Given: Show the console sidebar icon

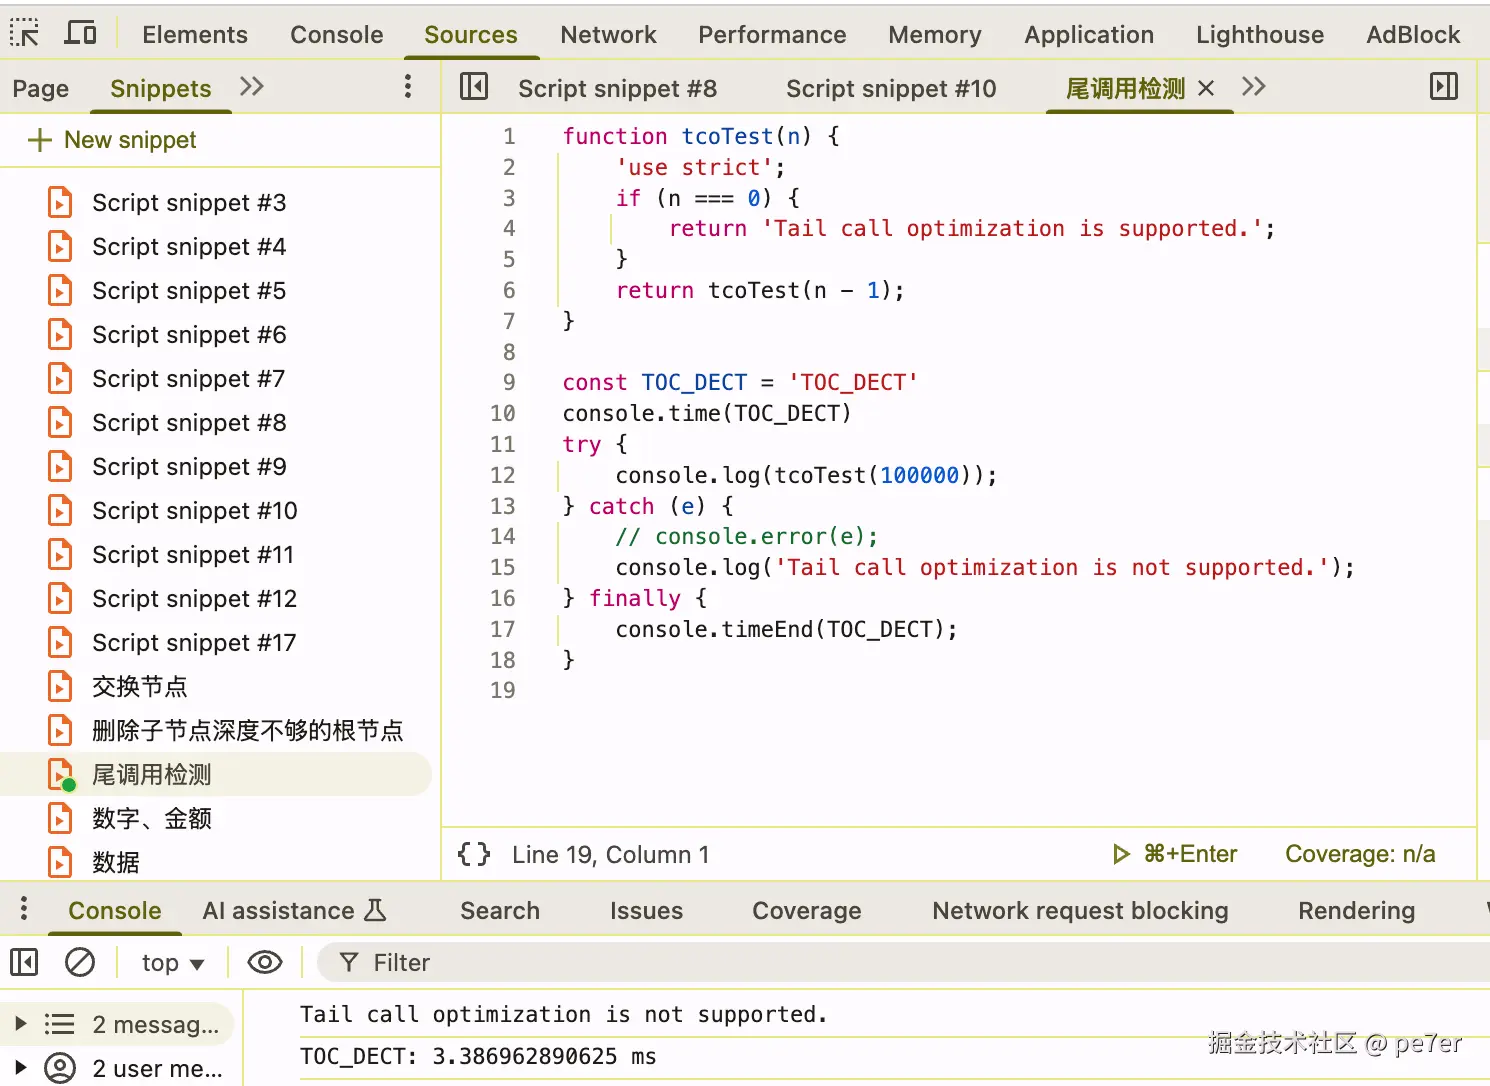Looking at the screenshot, I should click(x=24, y=962).
